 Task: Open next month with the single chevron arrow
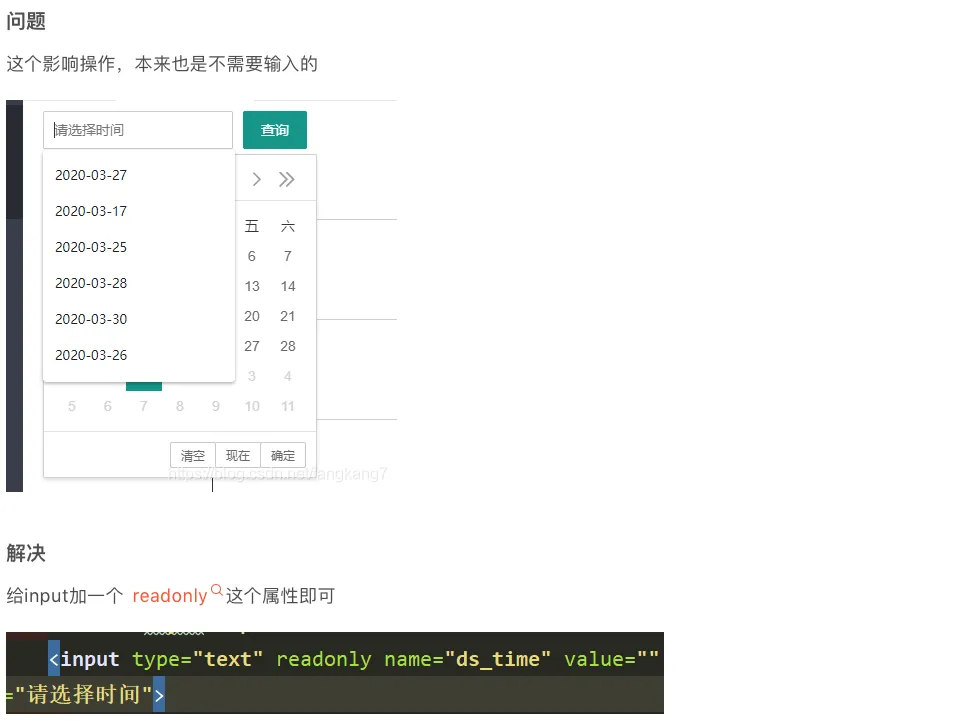[x=256, y=178]
